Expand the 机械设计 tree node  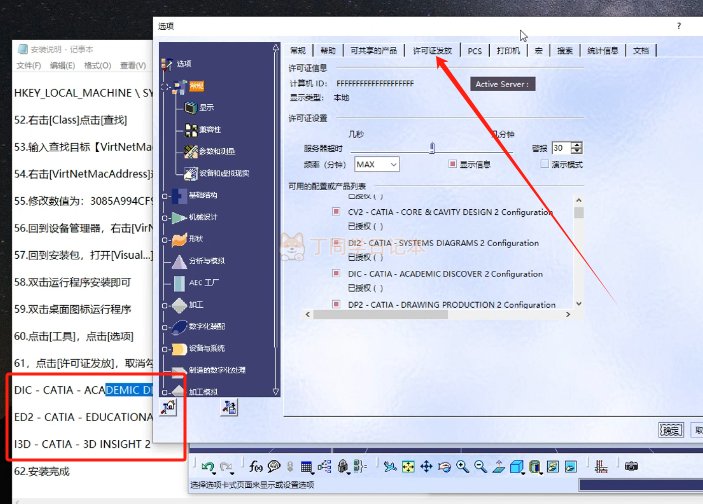click(x=165, y=218)
